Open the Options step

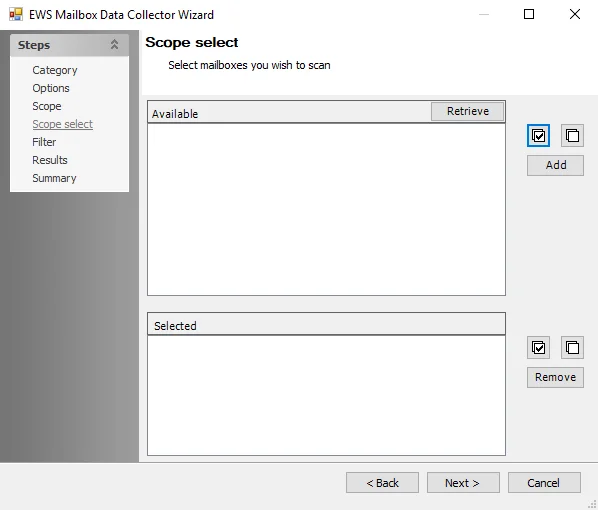(51, 88)
